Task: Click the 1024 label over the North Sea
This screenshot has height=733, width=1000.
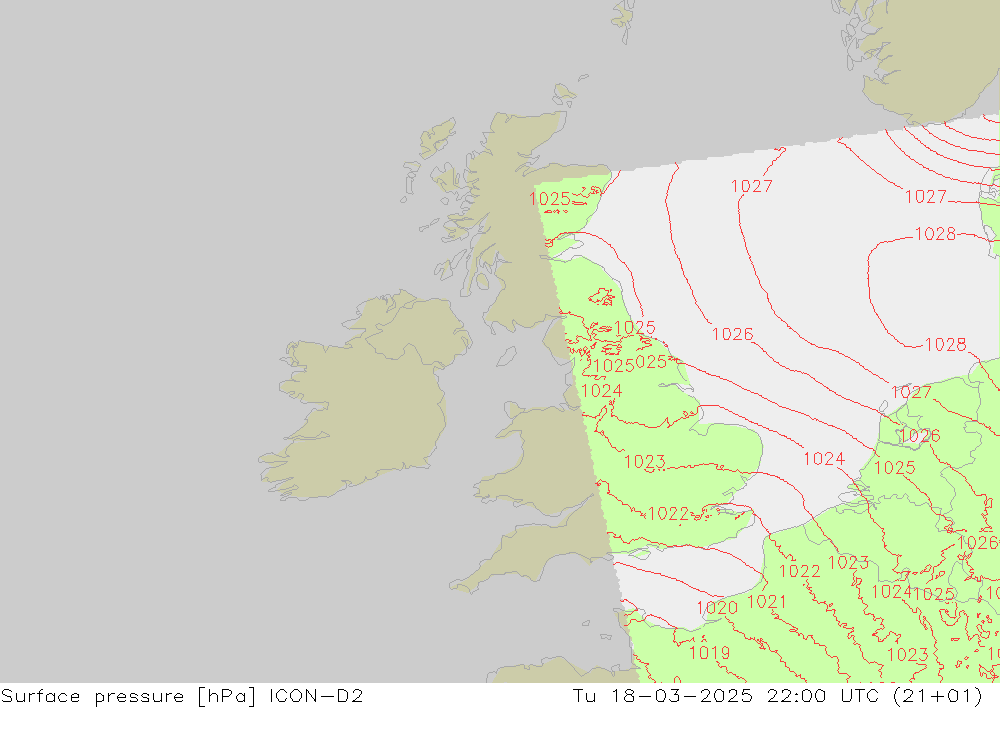Action: coord(823,459)
